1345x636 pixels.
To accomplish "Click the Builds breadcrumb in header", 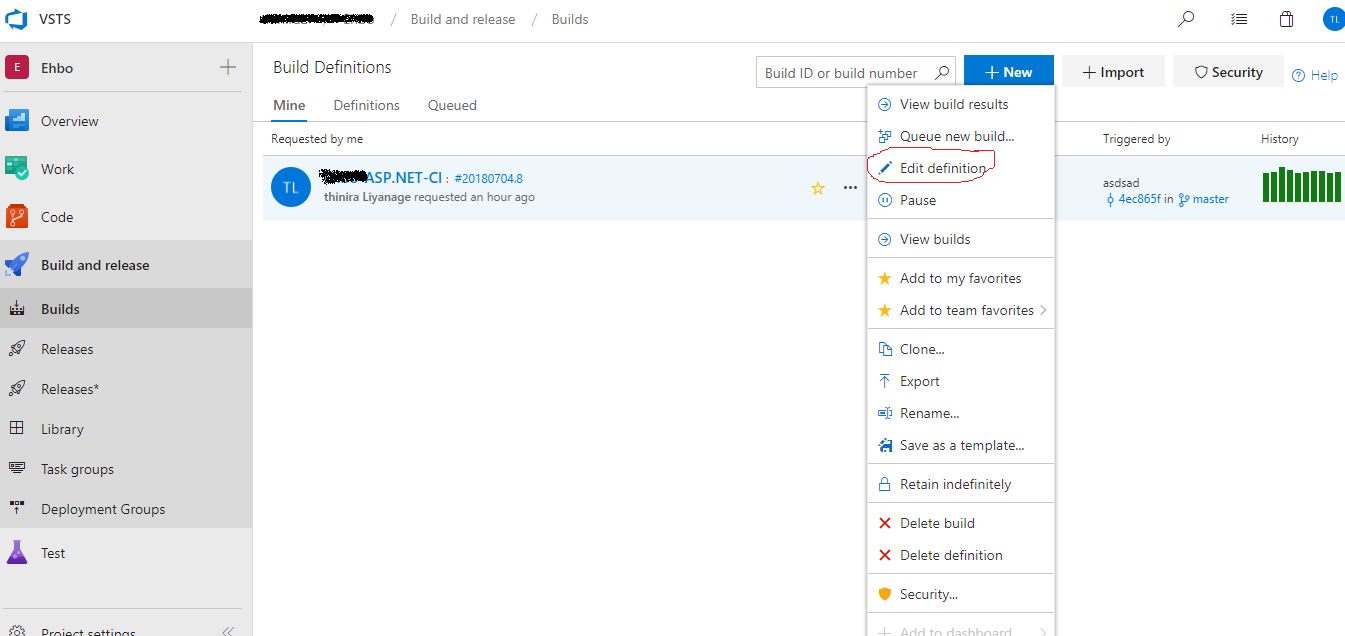I will point(570,19).
